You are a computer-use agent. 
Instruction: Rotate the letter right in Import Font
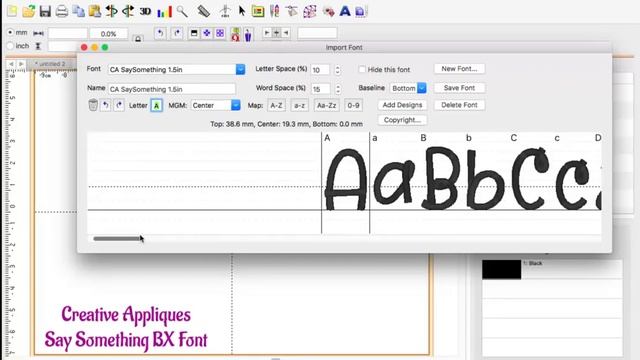(119, 105)
